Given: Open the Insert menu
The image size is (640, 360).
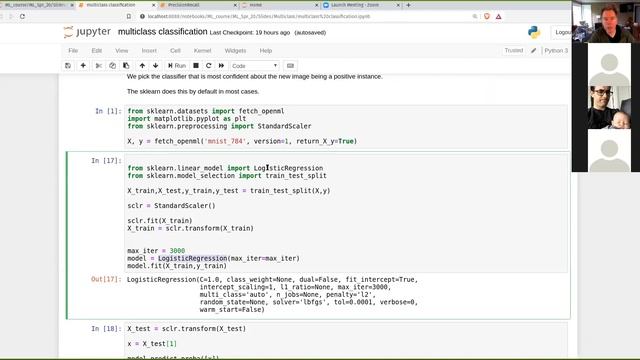Looking at the screenshot, I should (x=149, y=51).
